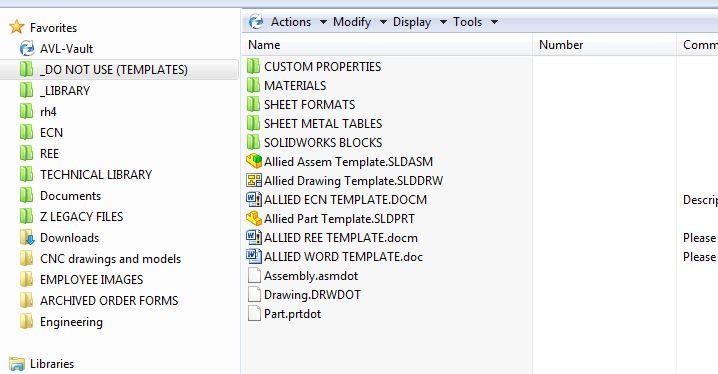The width and height of the screenshot is (718, 374).
Task: Select _DO NOT USE (TEMPLATES) in Favorites
Action: [120, 70]
